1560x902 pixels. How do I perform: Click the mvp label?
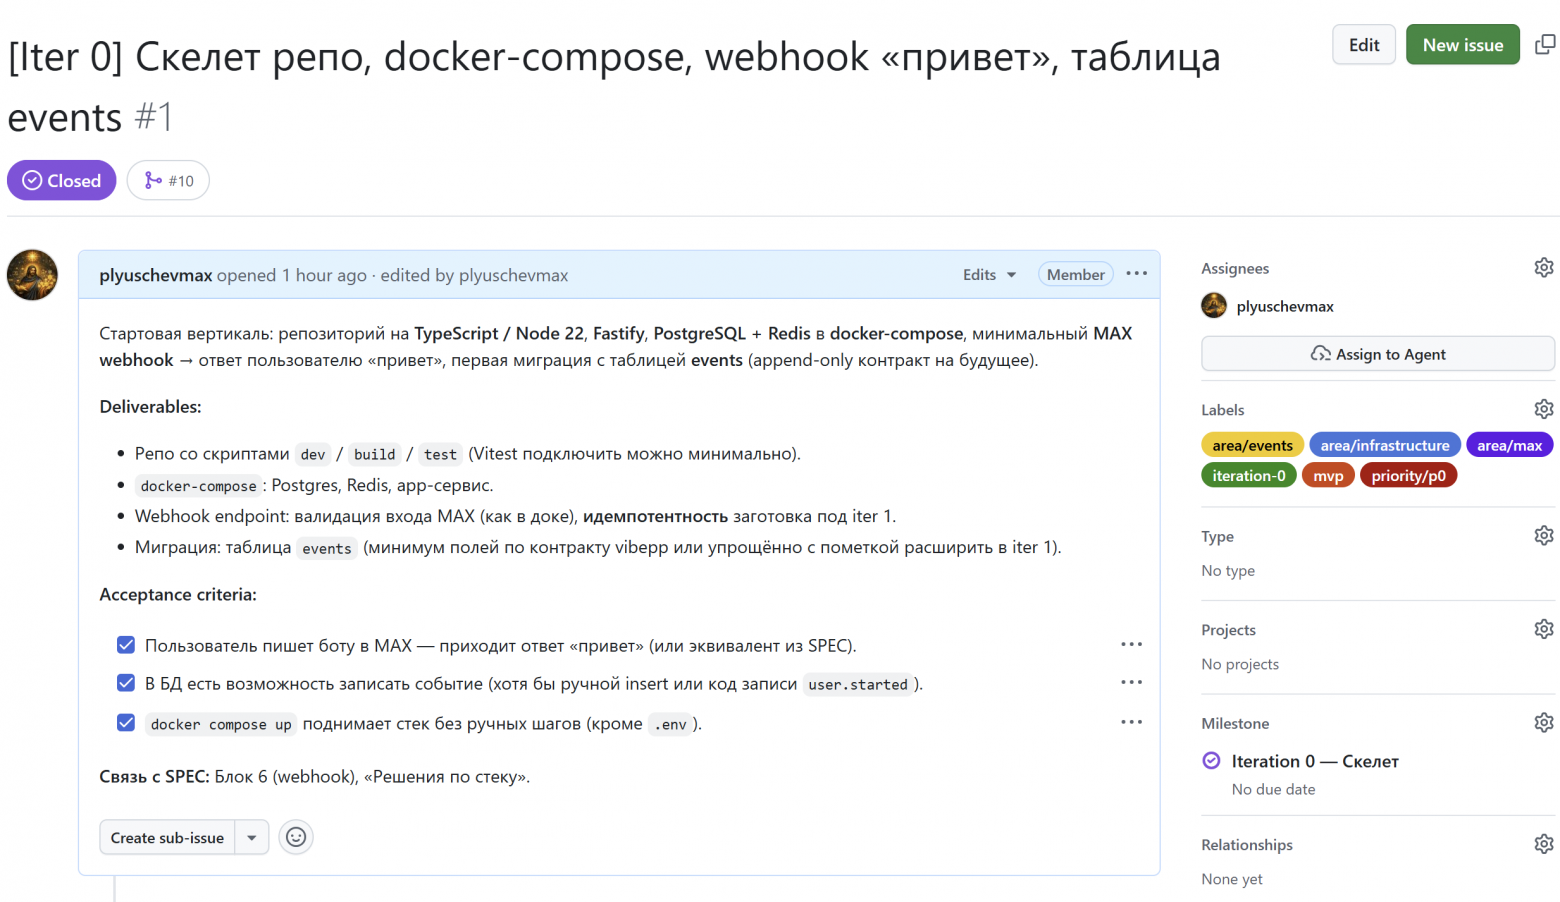[1328, 475]
